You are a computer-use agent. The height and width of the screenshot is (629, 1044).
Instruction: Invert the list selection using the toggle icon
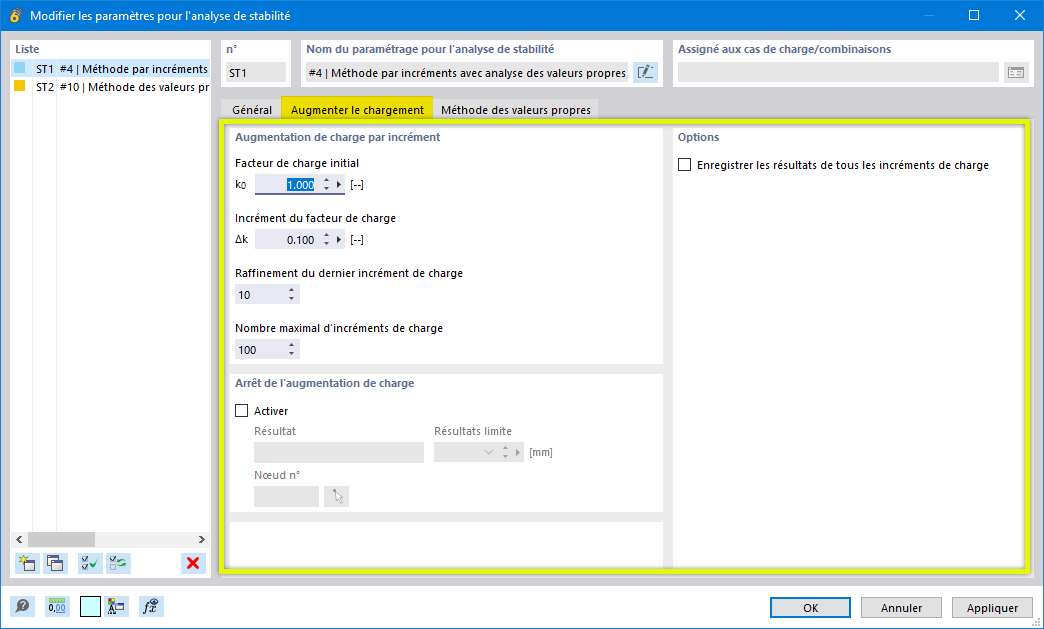(x=118, y=563)
